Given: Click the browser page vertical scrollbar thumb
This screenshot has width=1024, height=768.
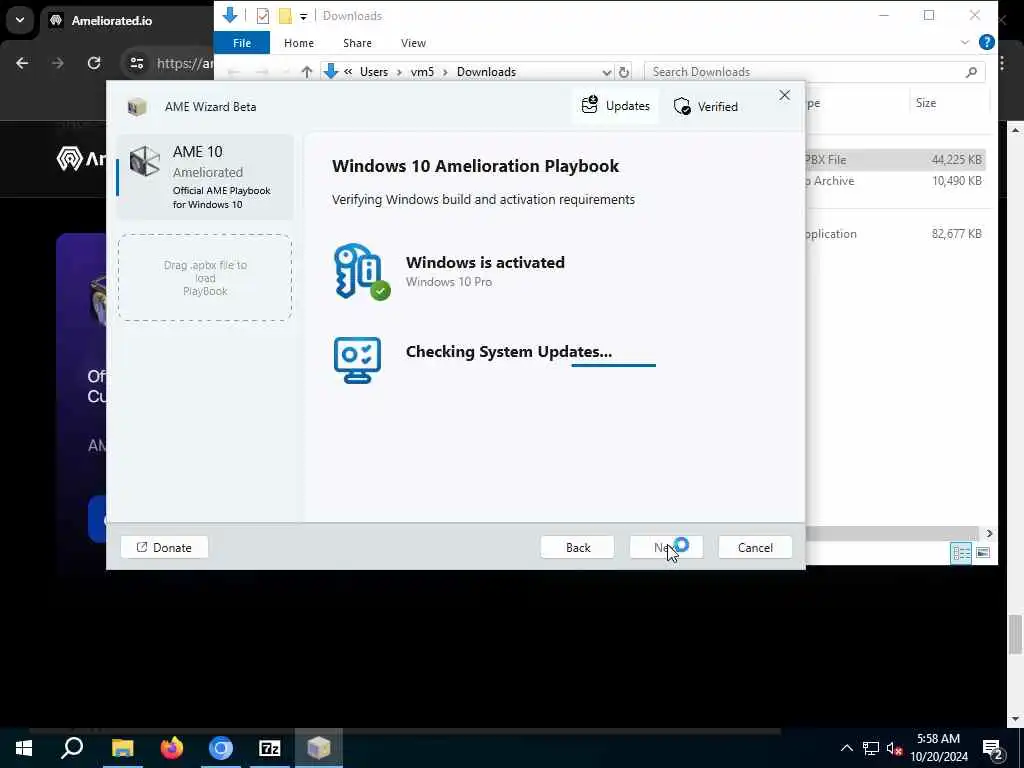Looking at the screenshot, I should click(x=1016, y=633).
